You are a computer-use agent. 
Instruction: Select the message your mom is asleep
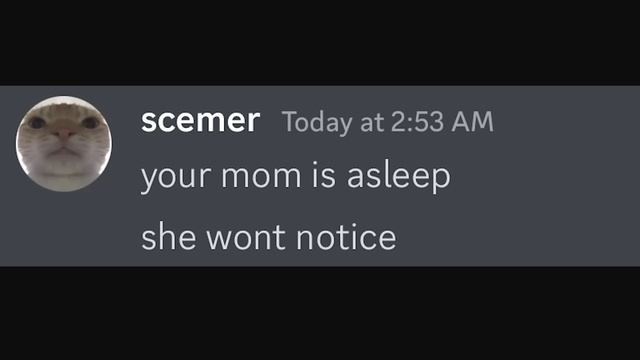point(296,177)
